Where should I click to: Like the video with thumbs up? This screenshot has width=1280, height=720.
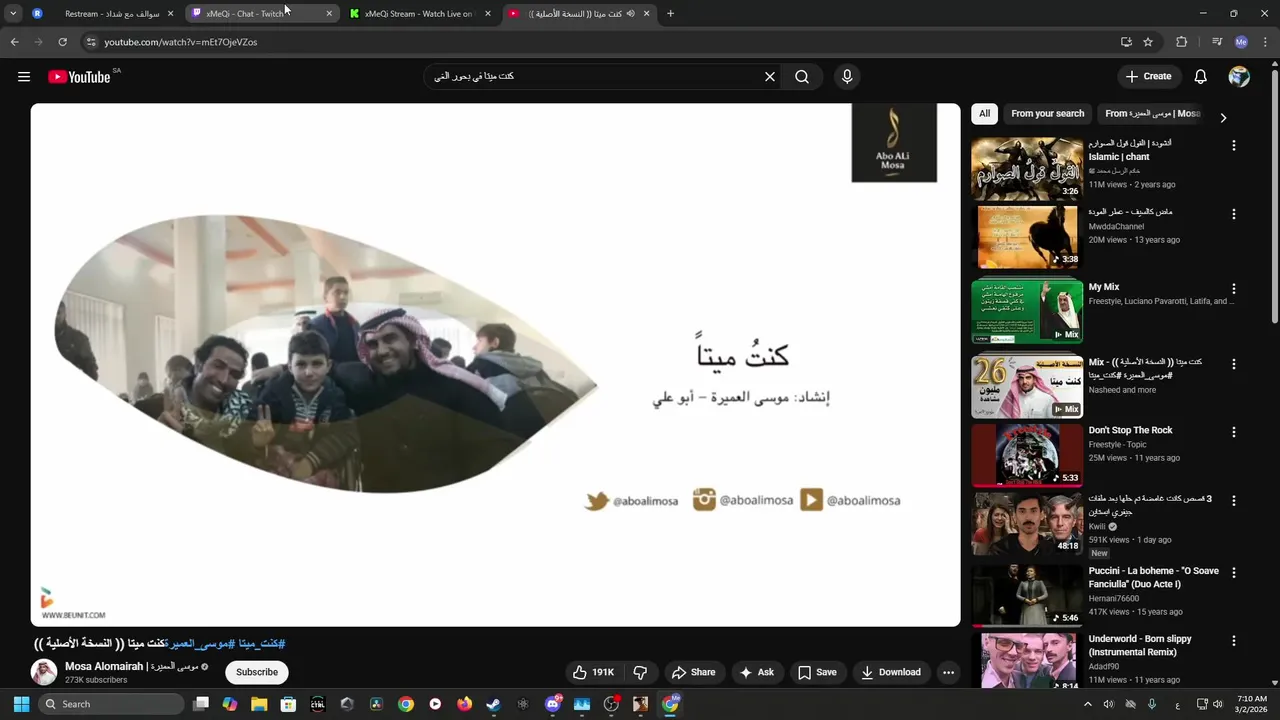(592, 672)
